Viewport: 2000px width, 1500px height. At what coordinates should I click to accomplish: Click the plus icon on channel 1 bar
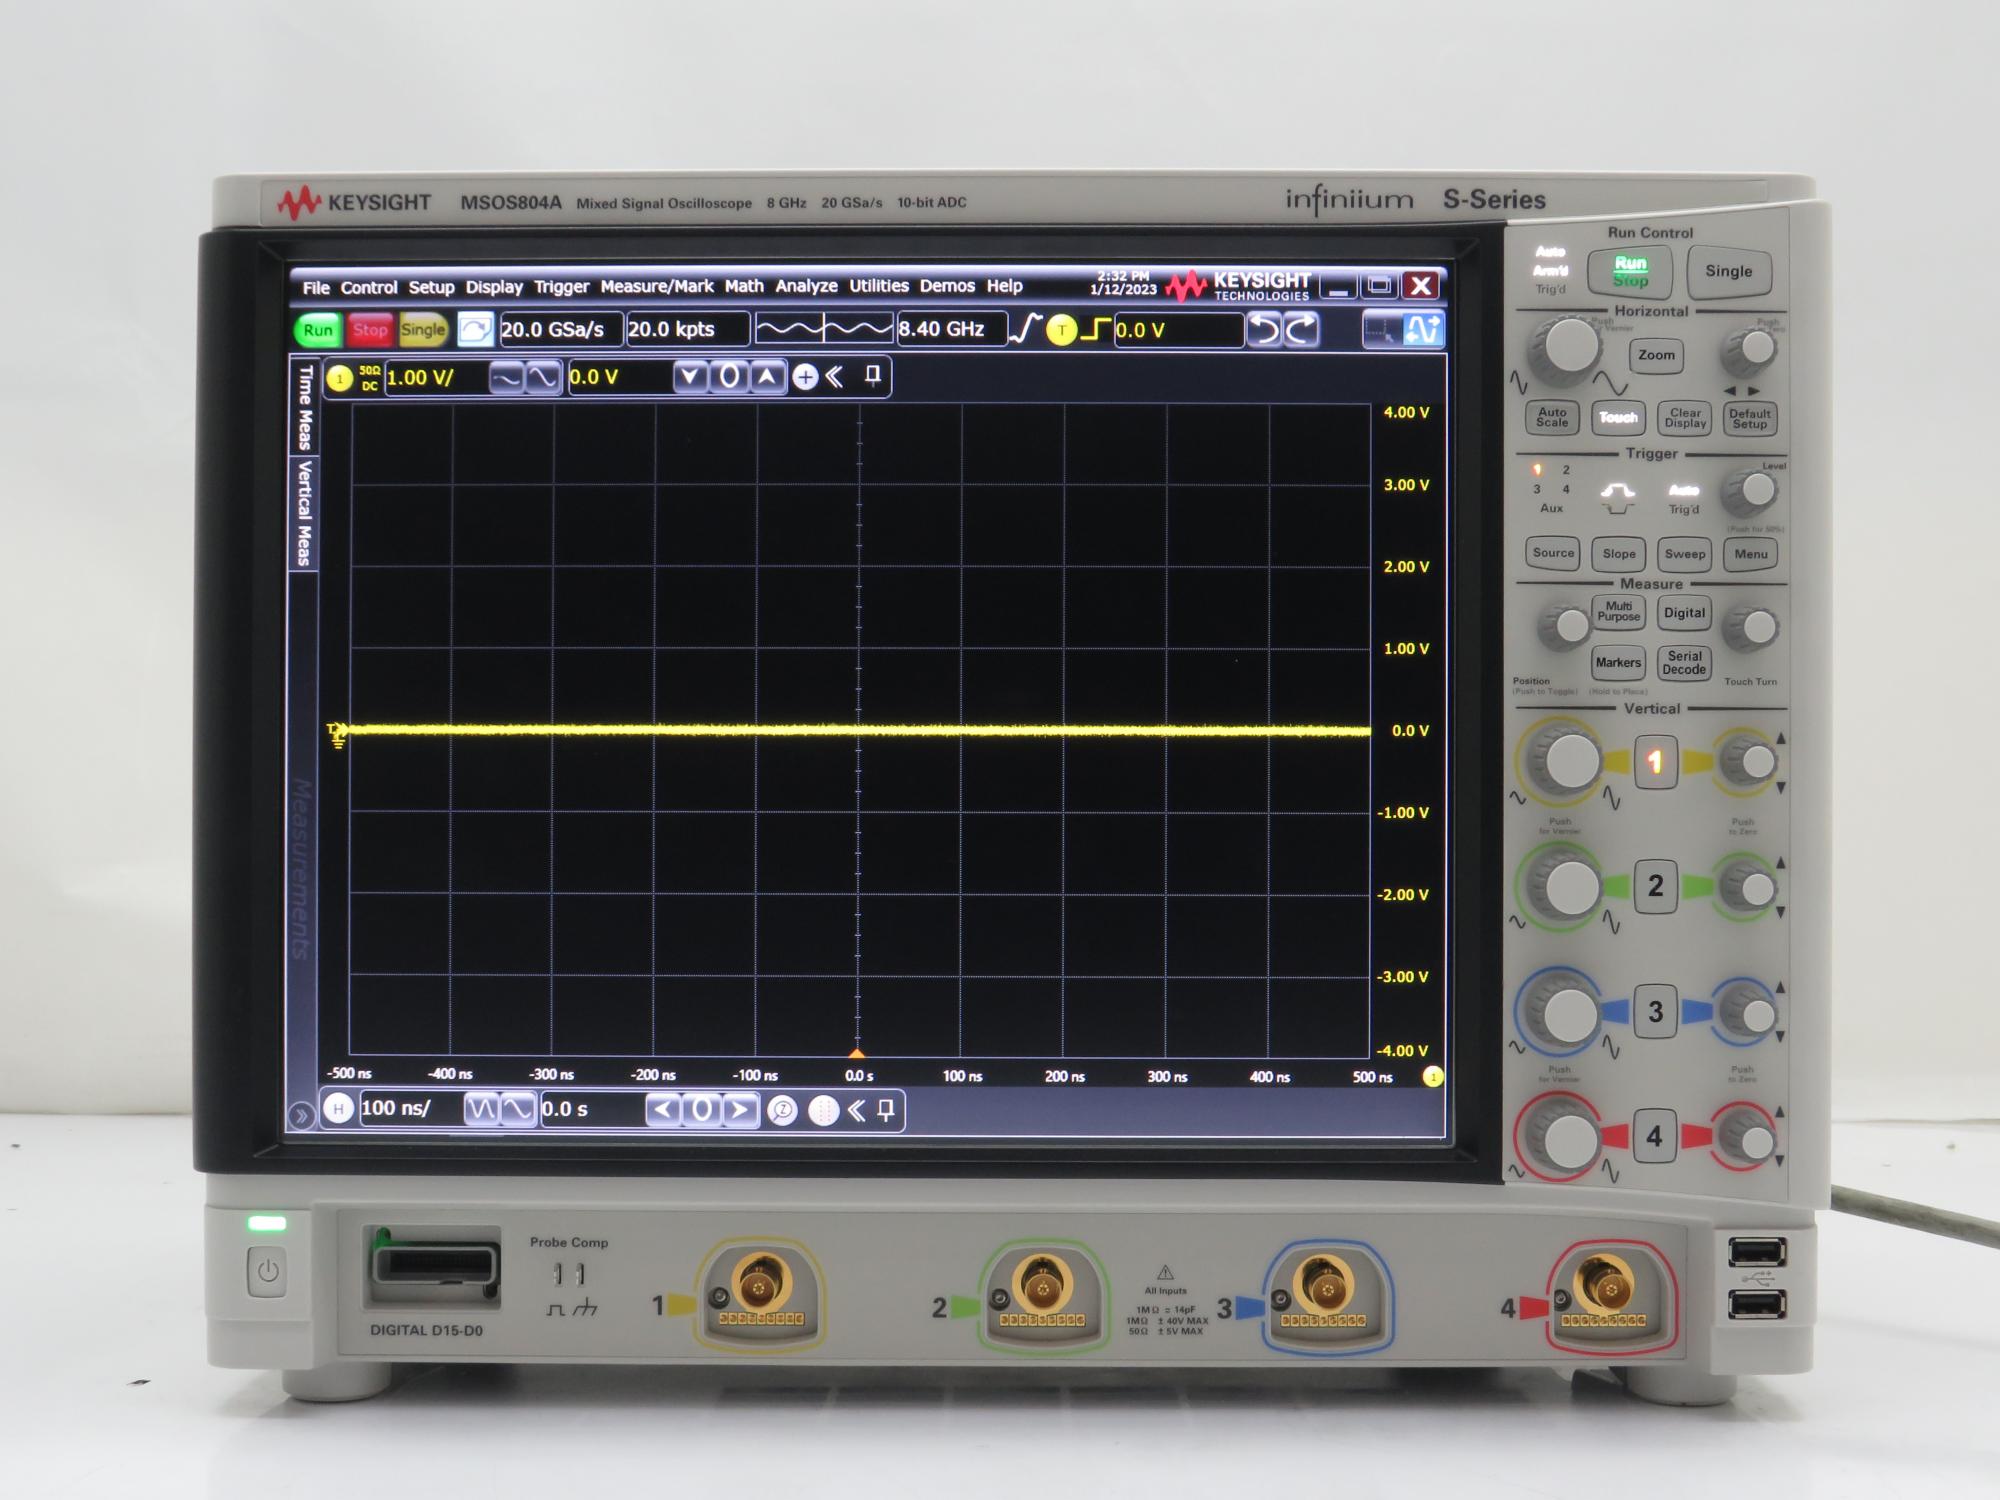click(805, 377)
